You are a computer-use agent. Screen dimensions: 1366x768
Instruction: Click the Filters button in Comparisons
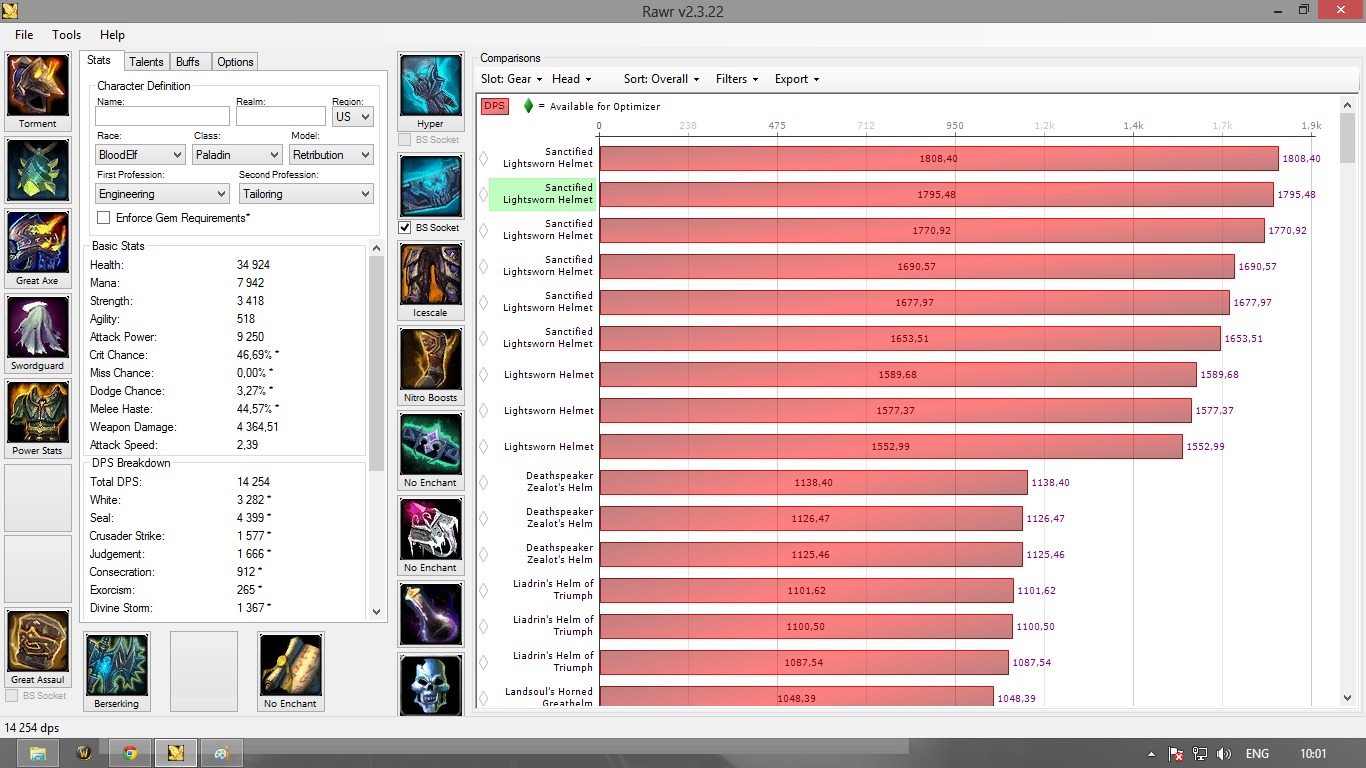coord(736,79)
